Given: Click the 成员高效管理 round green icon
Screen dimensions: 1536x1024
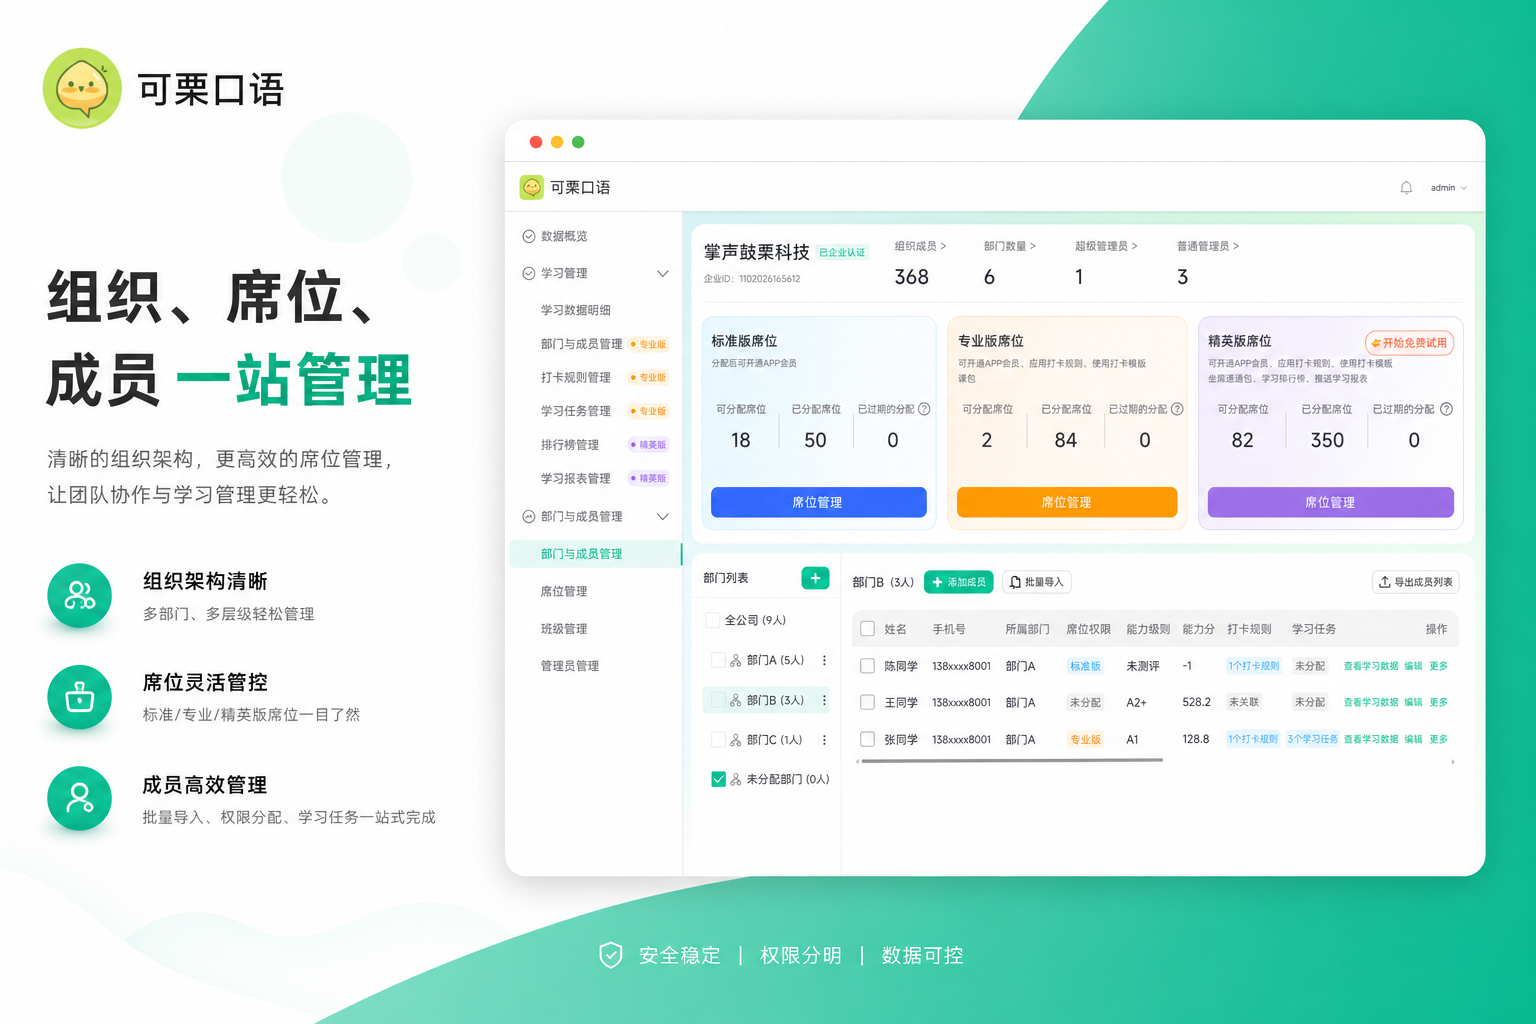Looking at the screenshot, I should (80, 798).
